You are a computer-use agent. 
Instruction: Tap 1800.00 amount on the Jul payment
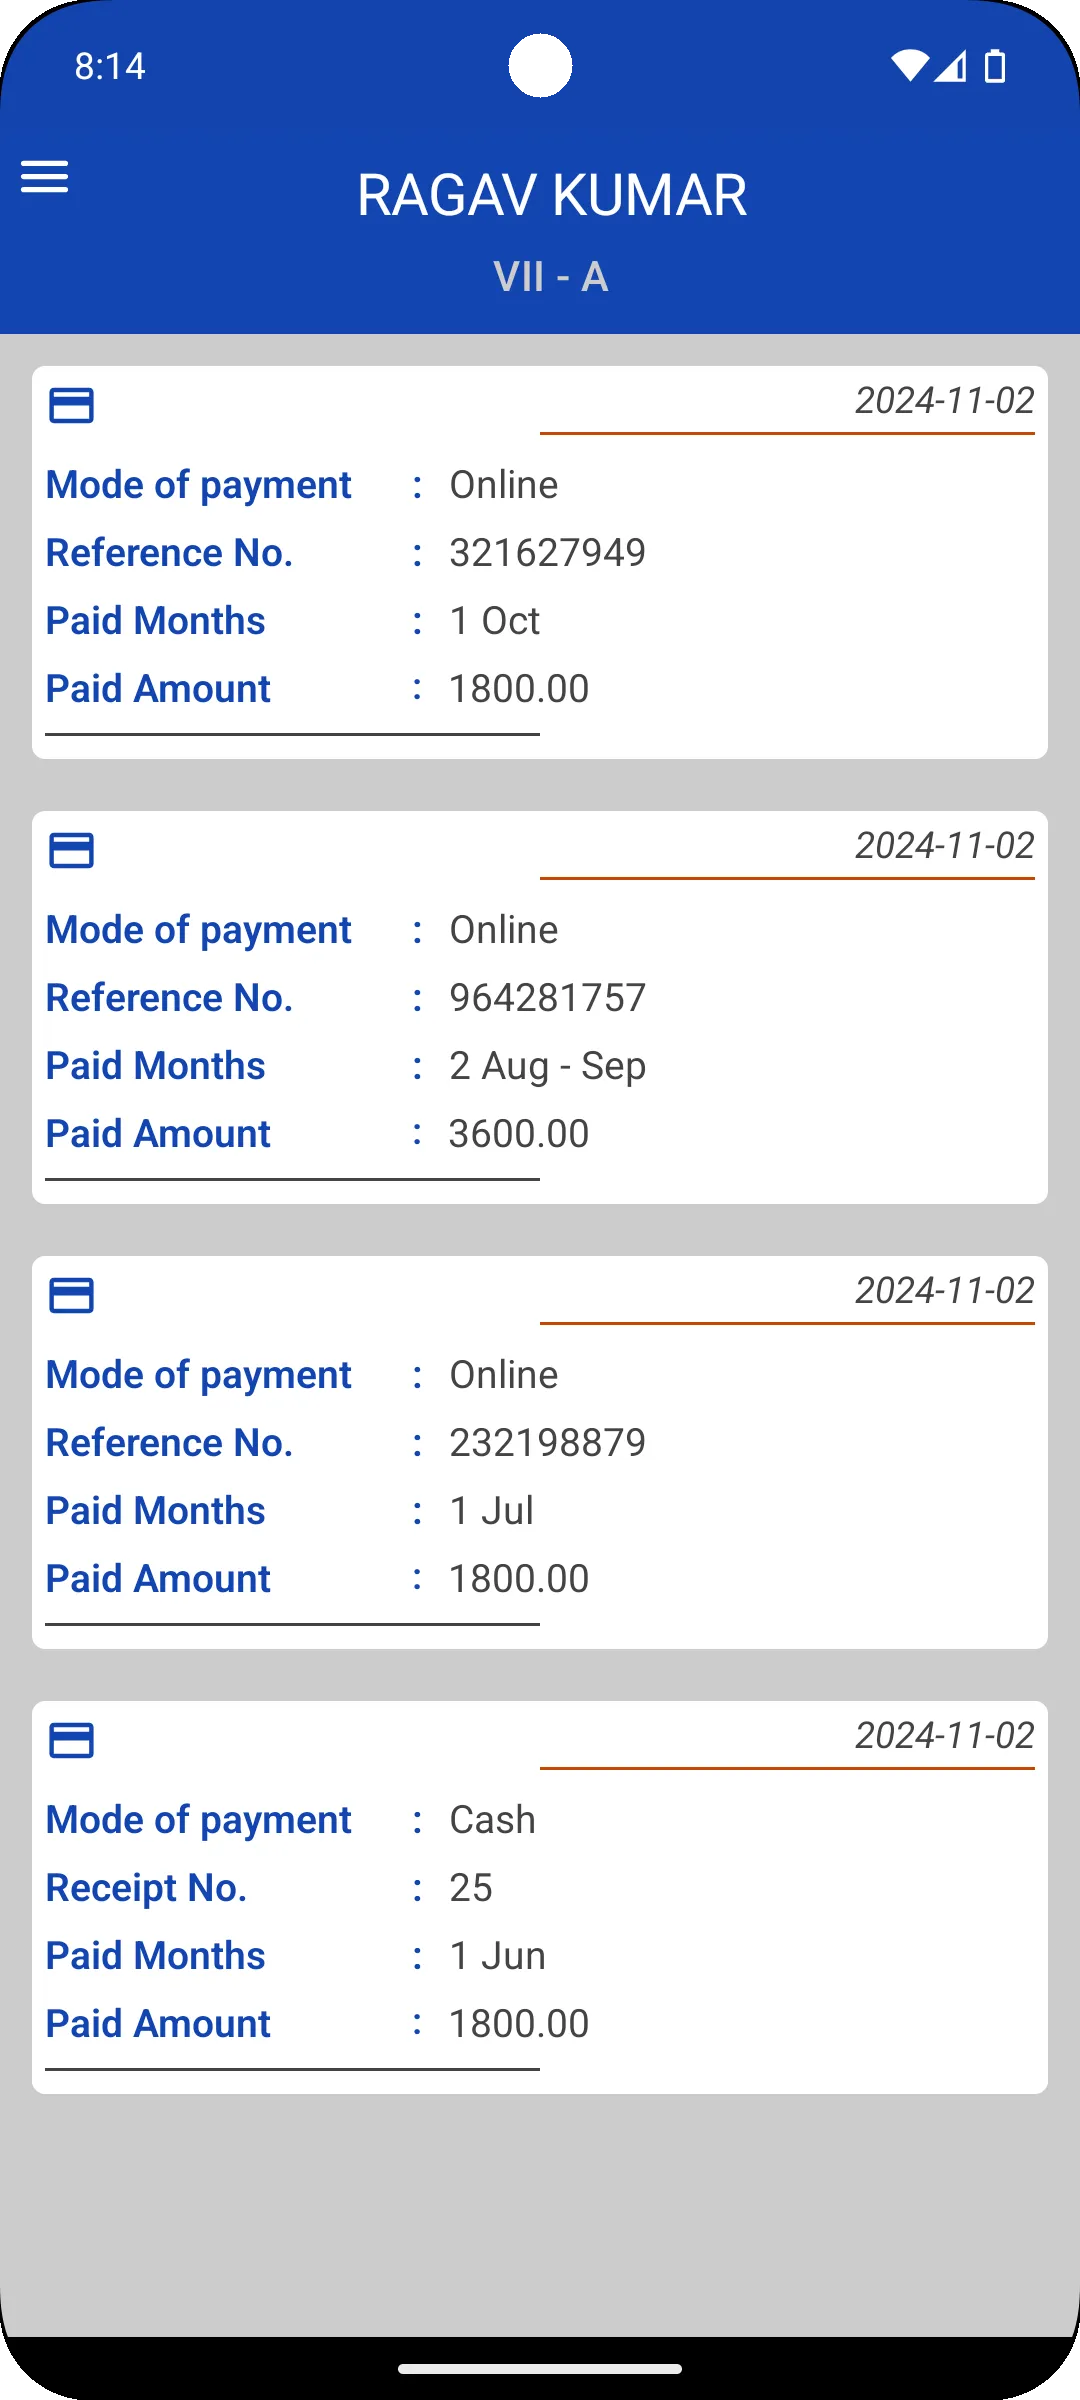coord(519,1579)
